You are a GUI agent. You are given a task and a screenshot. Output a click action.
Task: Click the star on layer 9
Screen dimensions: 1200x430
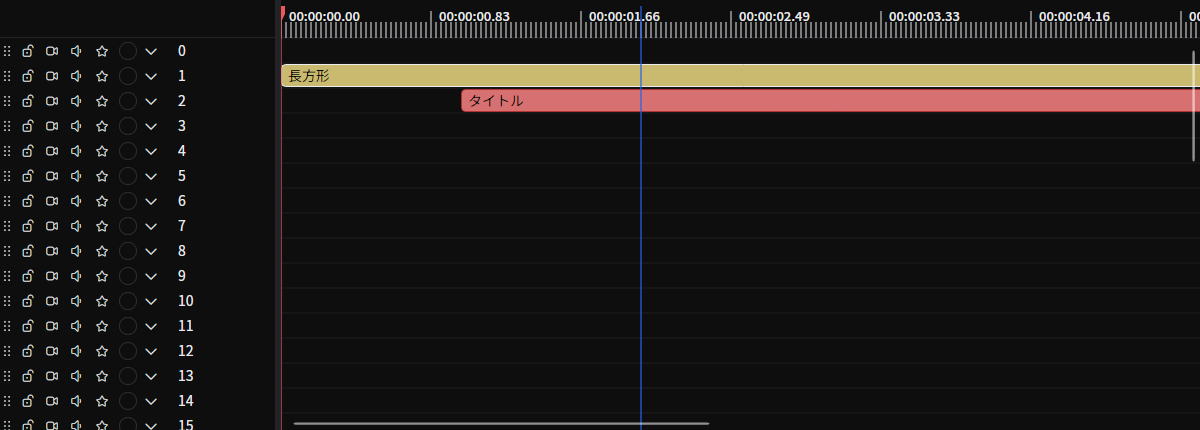[101, 276]
